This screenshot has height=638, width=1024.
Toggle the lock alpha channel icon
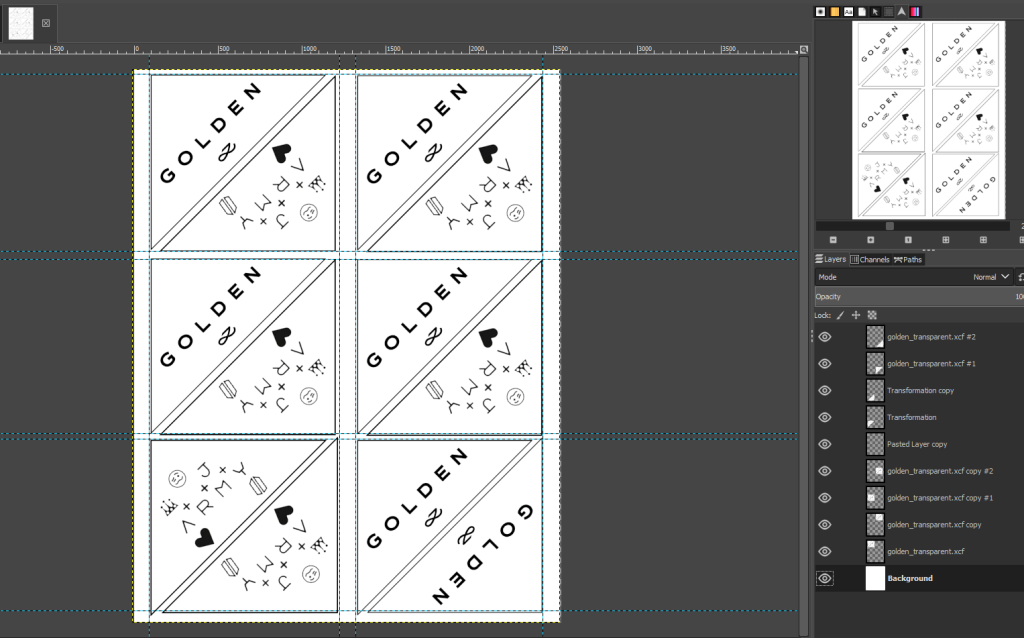pos(872,315)
